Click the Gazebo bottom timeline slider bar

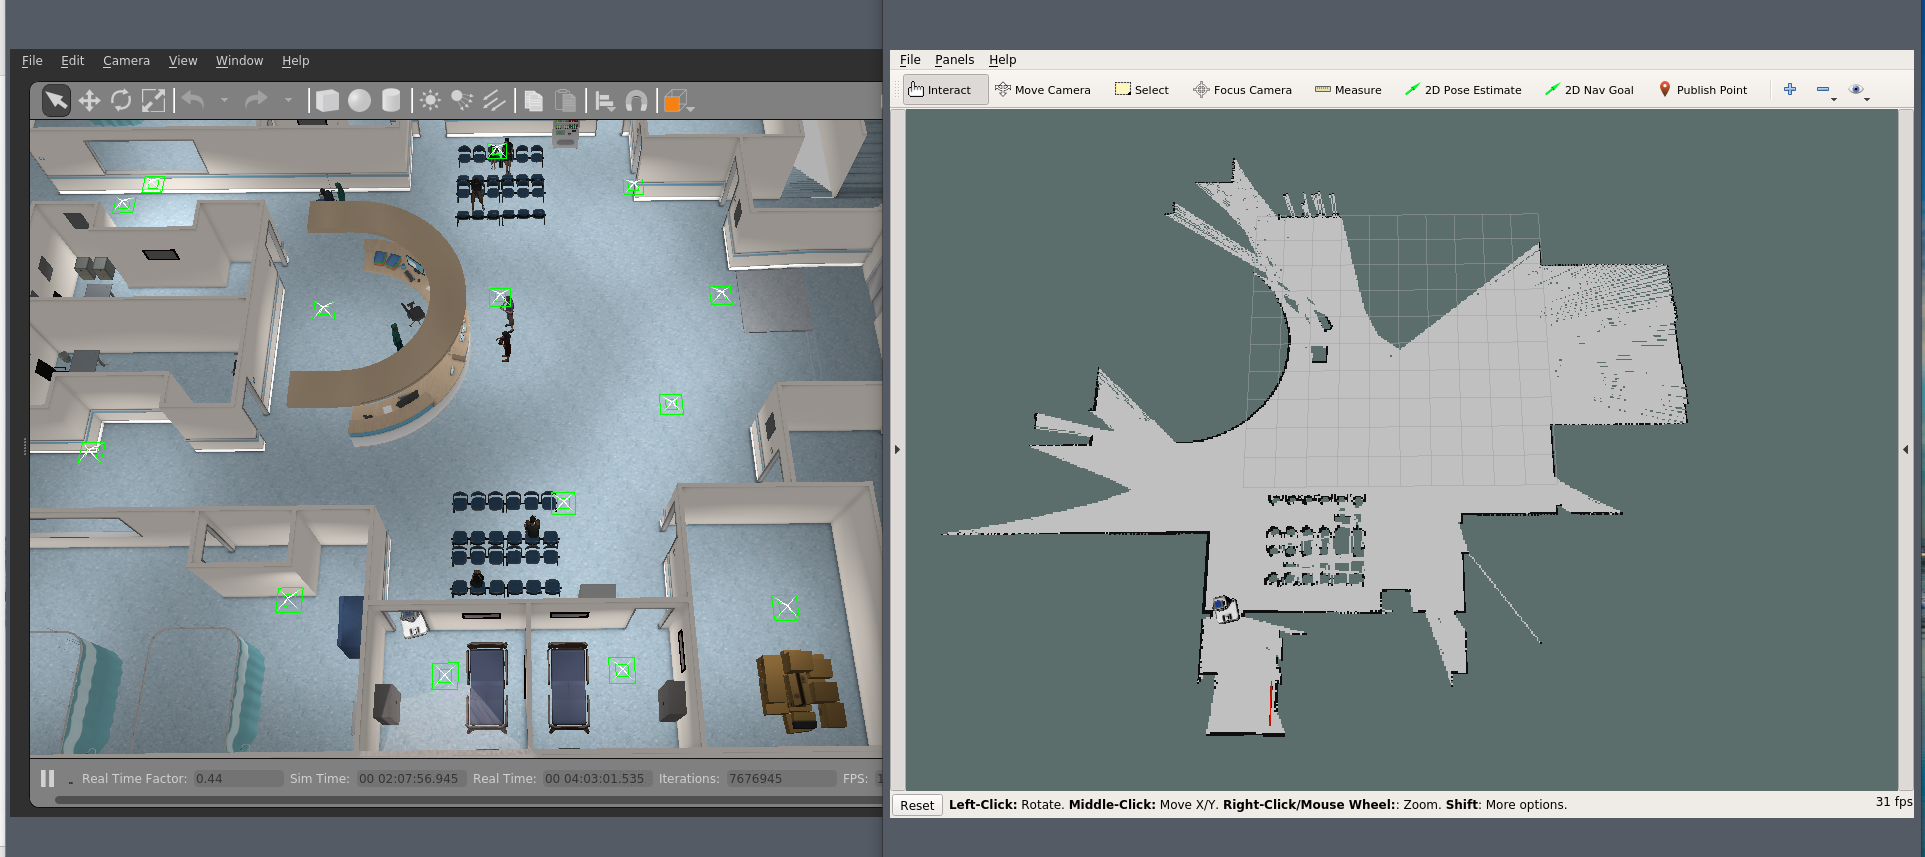[x=468, y=800]
